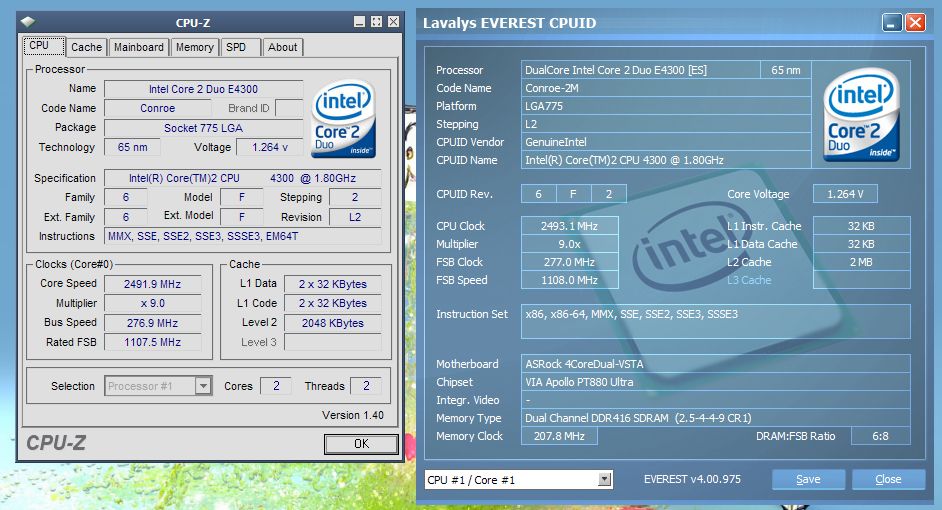Click the L1 Code value 2 x 32 KBytes
Screen dimensions: 942x510
pyautogui.click(x=333, y=303)
